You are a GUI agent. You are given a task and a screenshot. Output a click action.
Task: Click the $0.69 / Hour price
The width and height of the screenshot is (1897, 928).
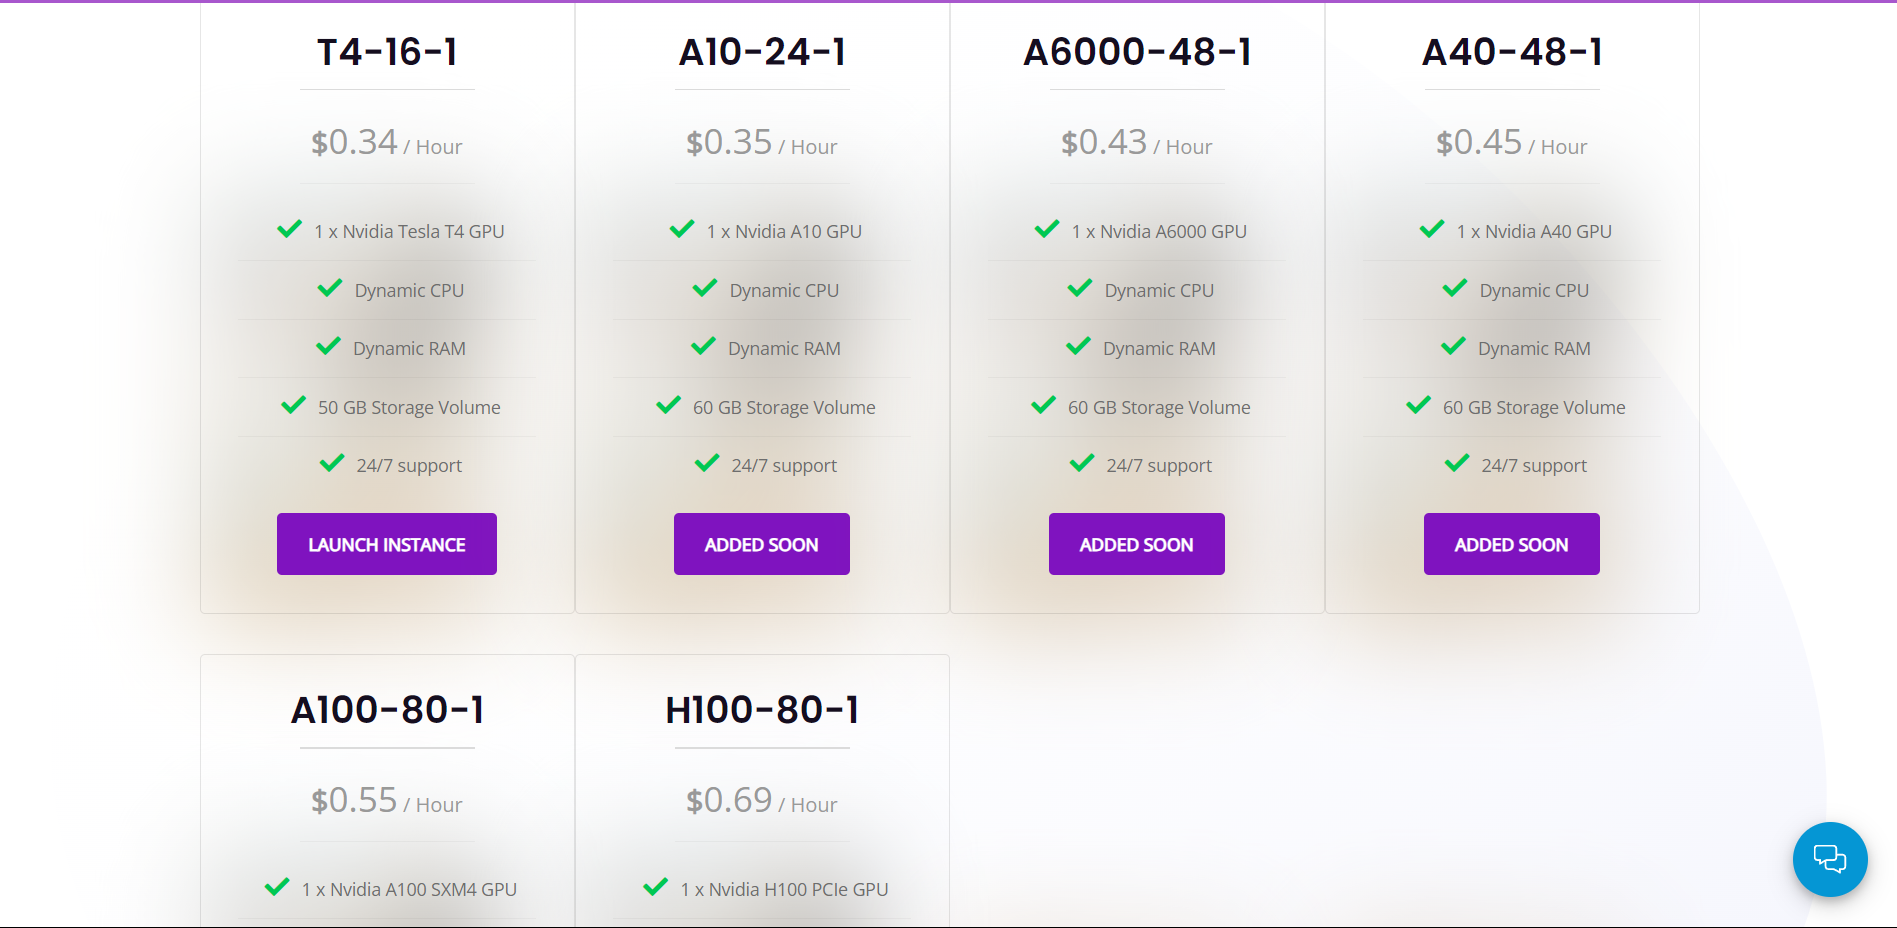pyautogui.click(x=761, y=801)
